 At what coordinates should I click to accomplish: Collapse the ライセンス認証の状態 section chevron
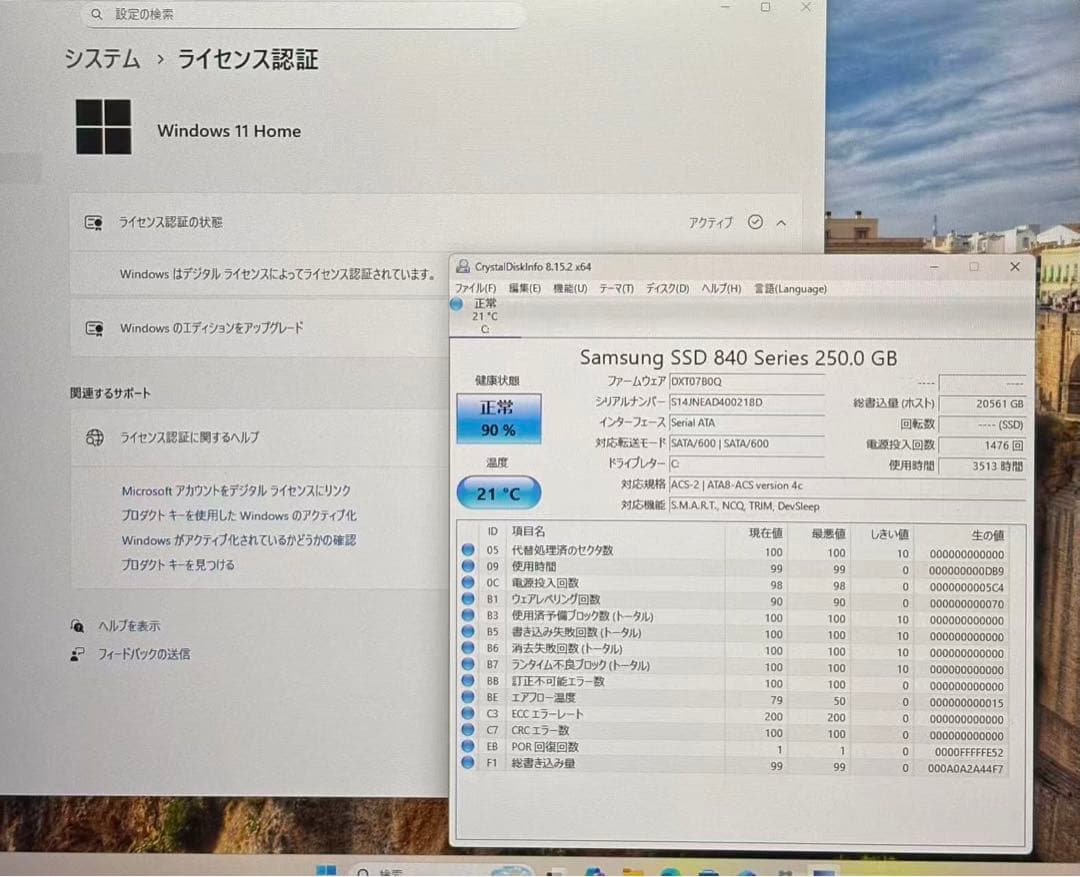(x=783, y=222)
